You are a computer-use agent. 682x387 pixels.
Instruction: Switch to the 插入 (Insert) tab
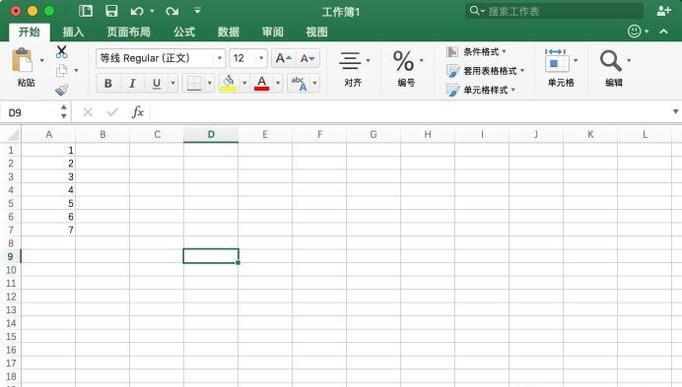coord(73,32)
